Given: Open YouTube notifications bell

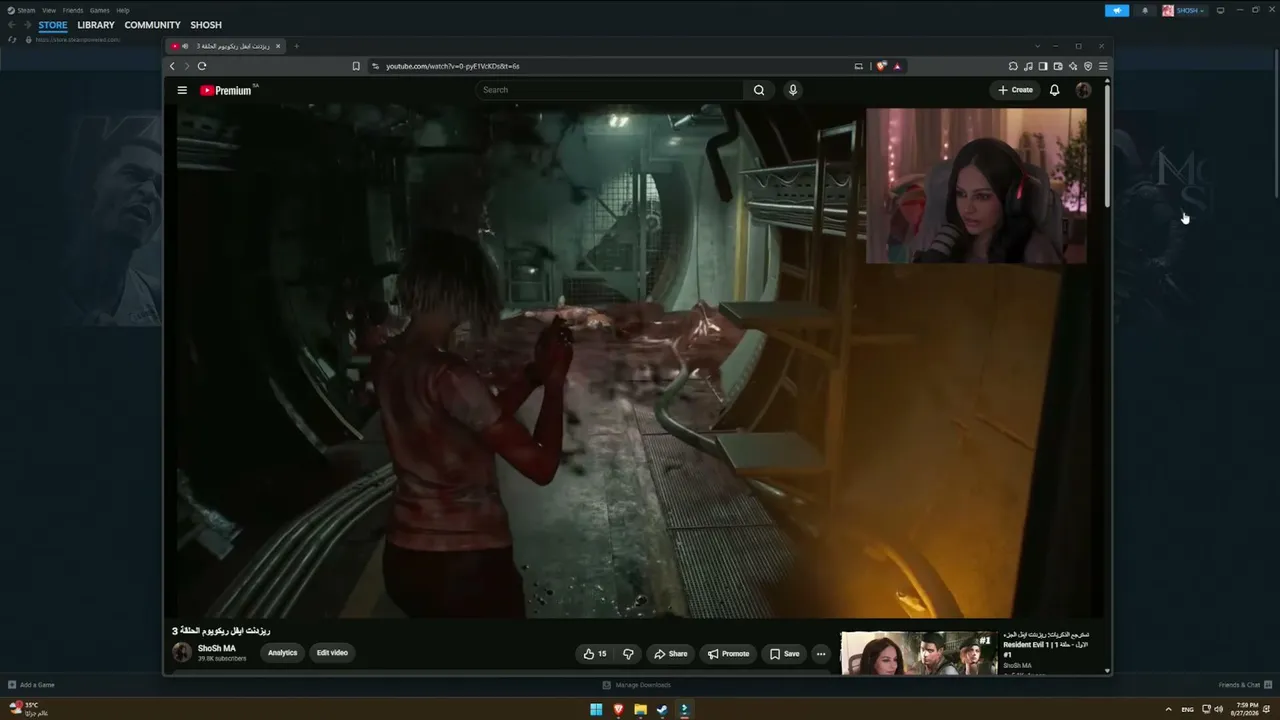Looking at the screenshot, I should (1054, 90).
